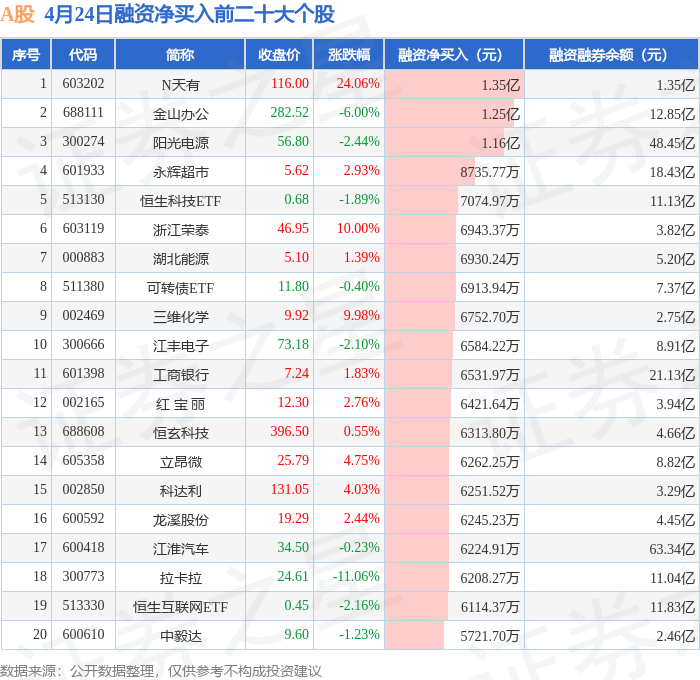This screenshot has width=700, height=680.
Task: Click the 简称 column header
Action: tap(180, 55)
